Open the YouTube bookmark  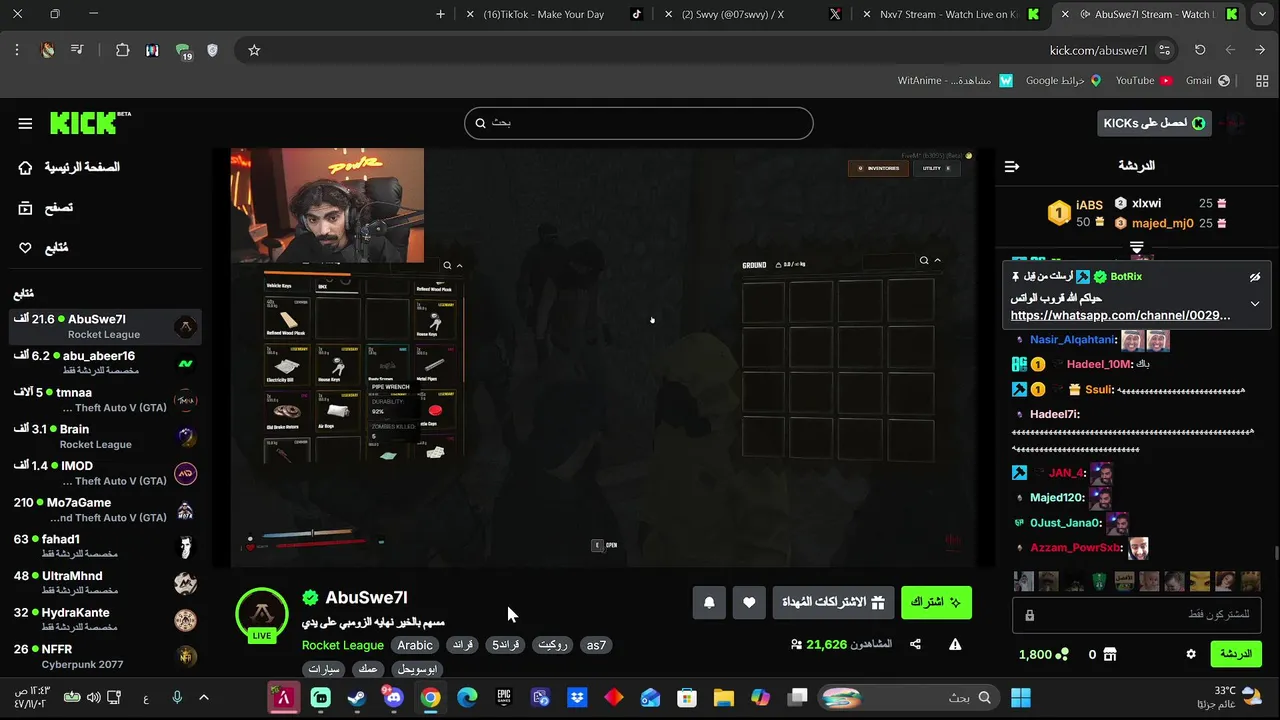point(1143,80)
